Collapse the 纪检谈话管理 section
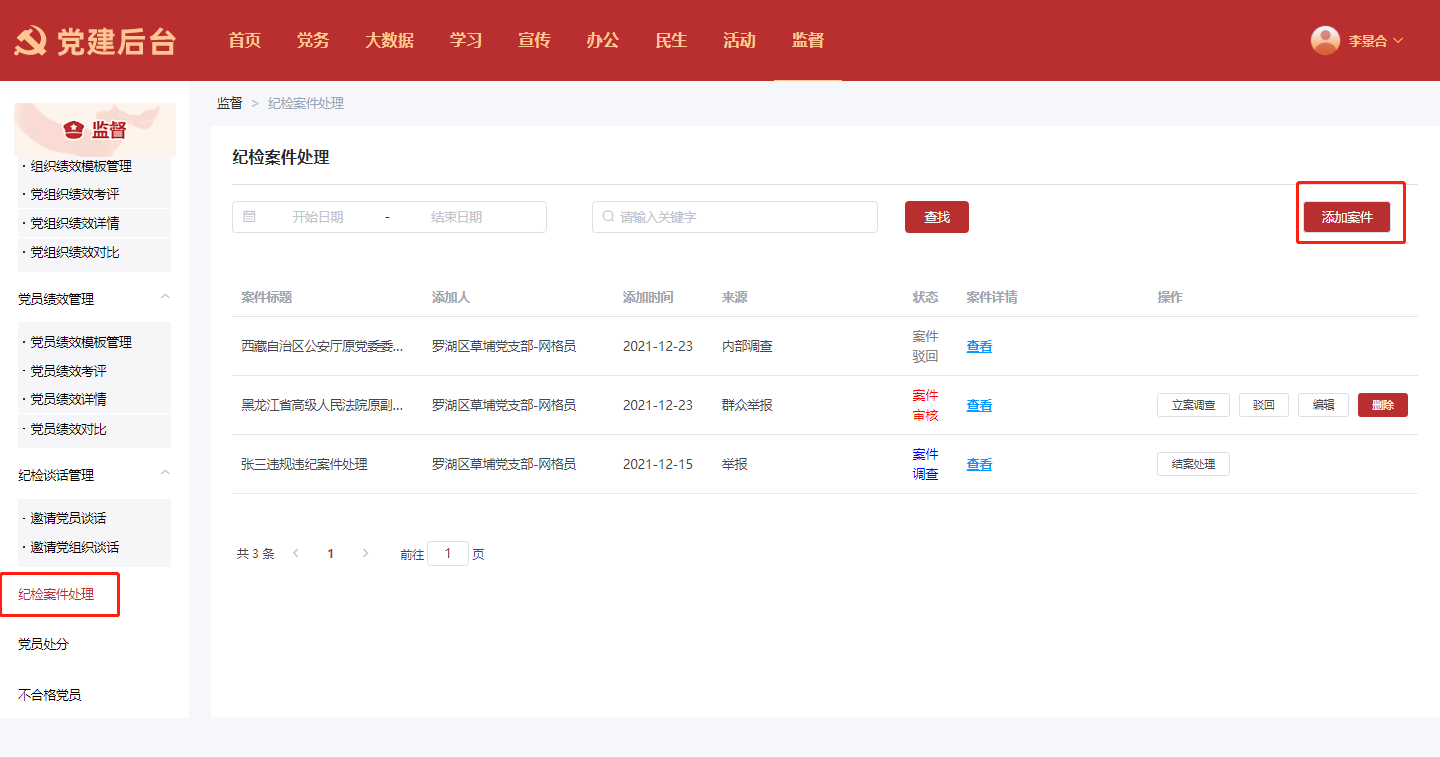This screenshot has height=757, width=1440. pyautogui.click(x=165, y=474)
